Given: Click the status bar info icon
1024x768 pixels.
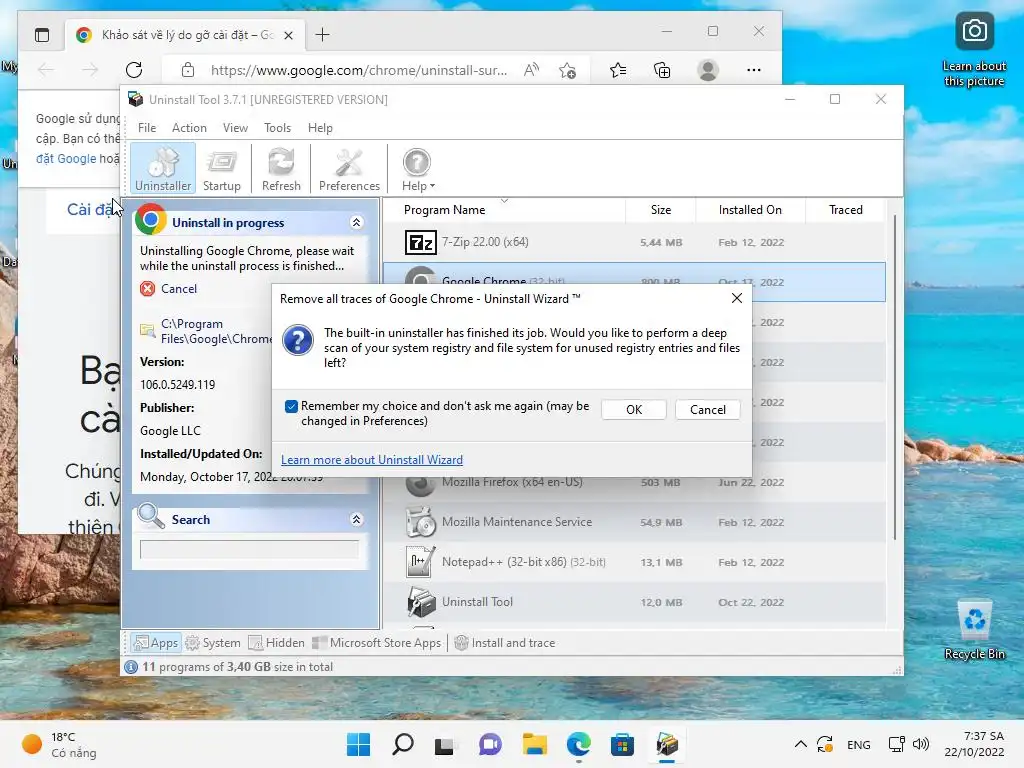Looking at the screenshot, I should pos(131,667).
